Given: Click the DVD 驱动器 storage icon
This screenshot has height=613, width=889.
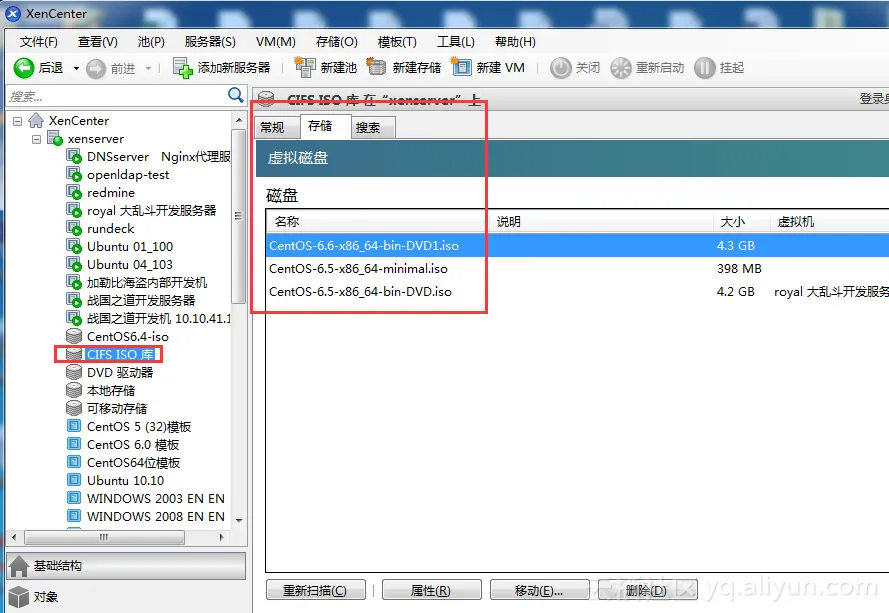Looking at the screenshot, I should (74, 373).
